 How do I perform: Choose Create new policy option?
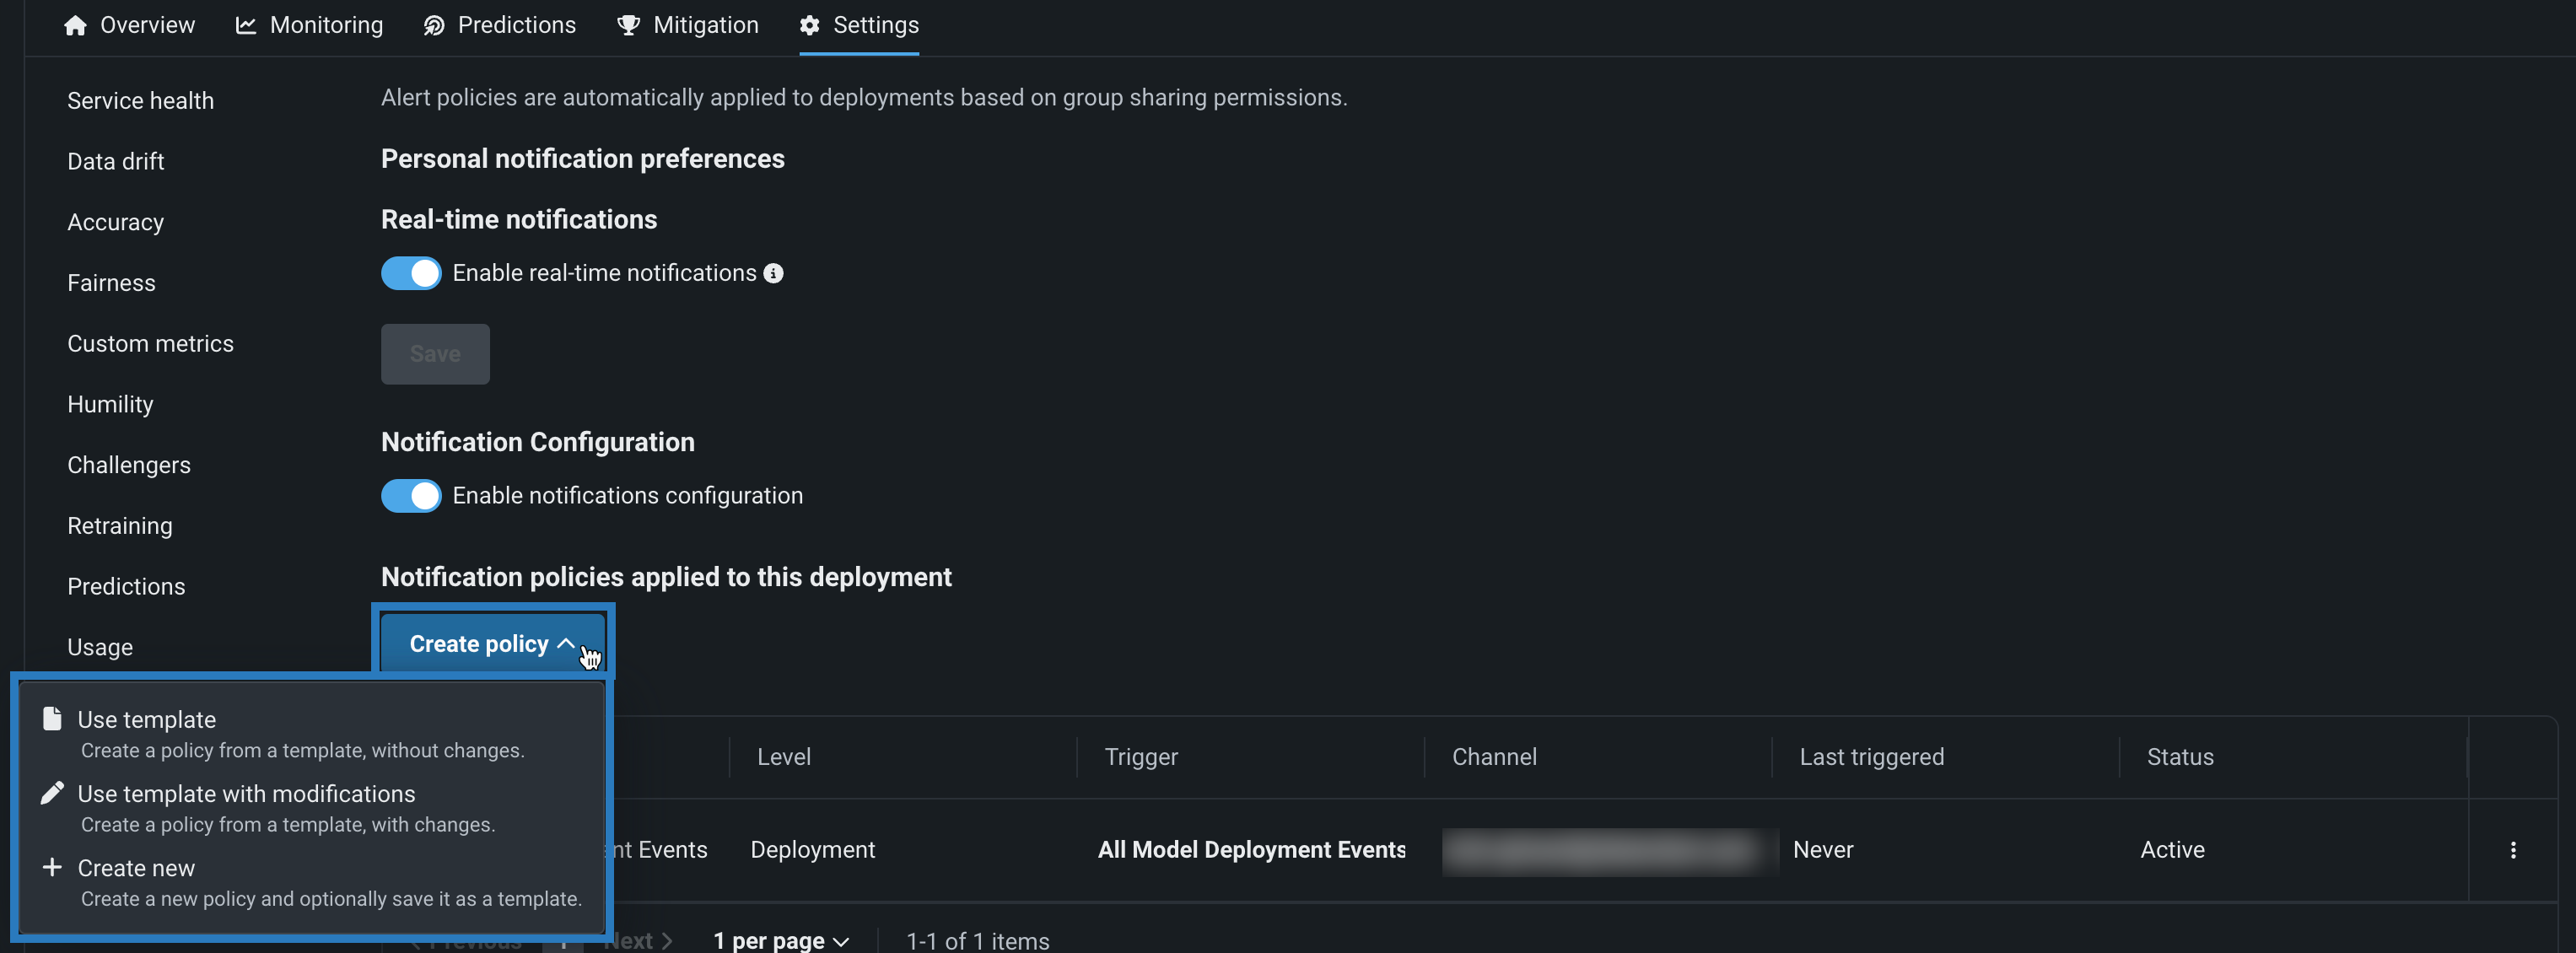coord(136,868)
